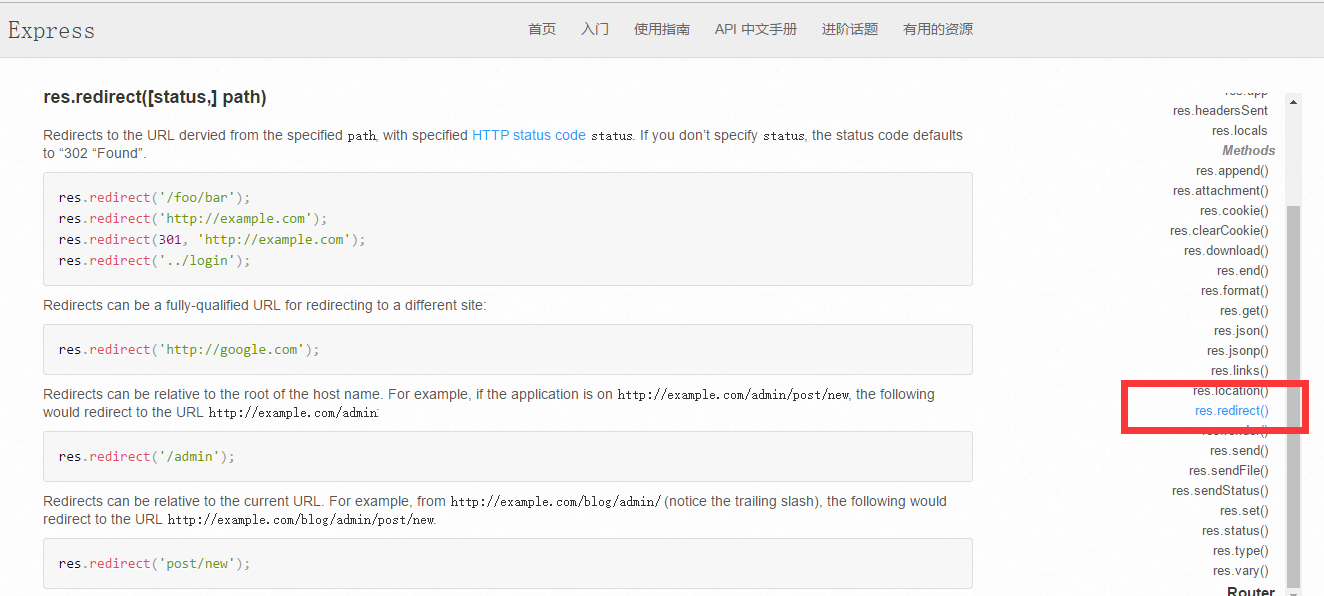1324x596 pixels.
Task: Jump to res.vary() in sidebar
Action: 1241,571
